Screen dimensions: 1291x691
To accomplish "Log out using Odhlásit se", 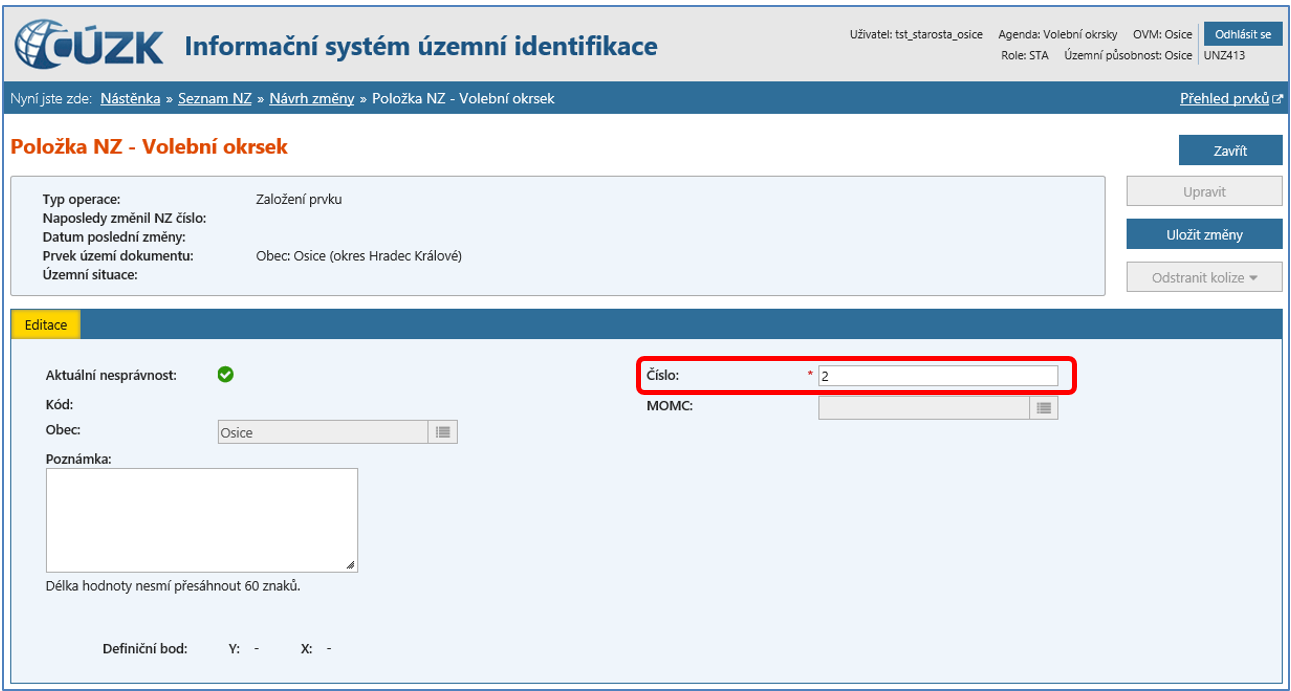I will tap(1242, 34).
